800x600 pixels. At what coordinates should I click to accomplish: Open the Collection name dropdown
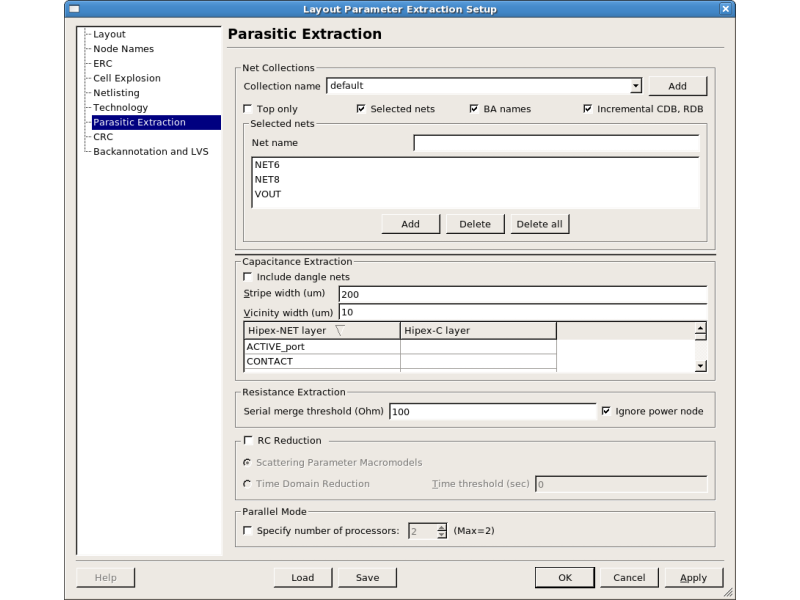coord(635,86)
